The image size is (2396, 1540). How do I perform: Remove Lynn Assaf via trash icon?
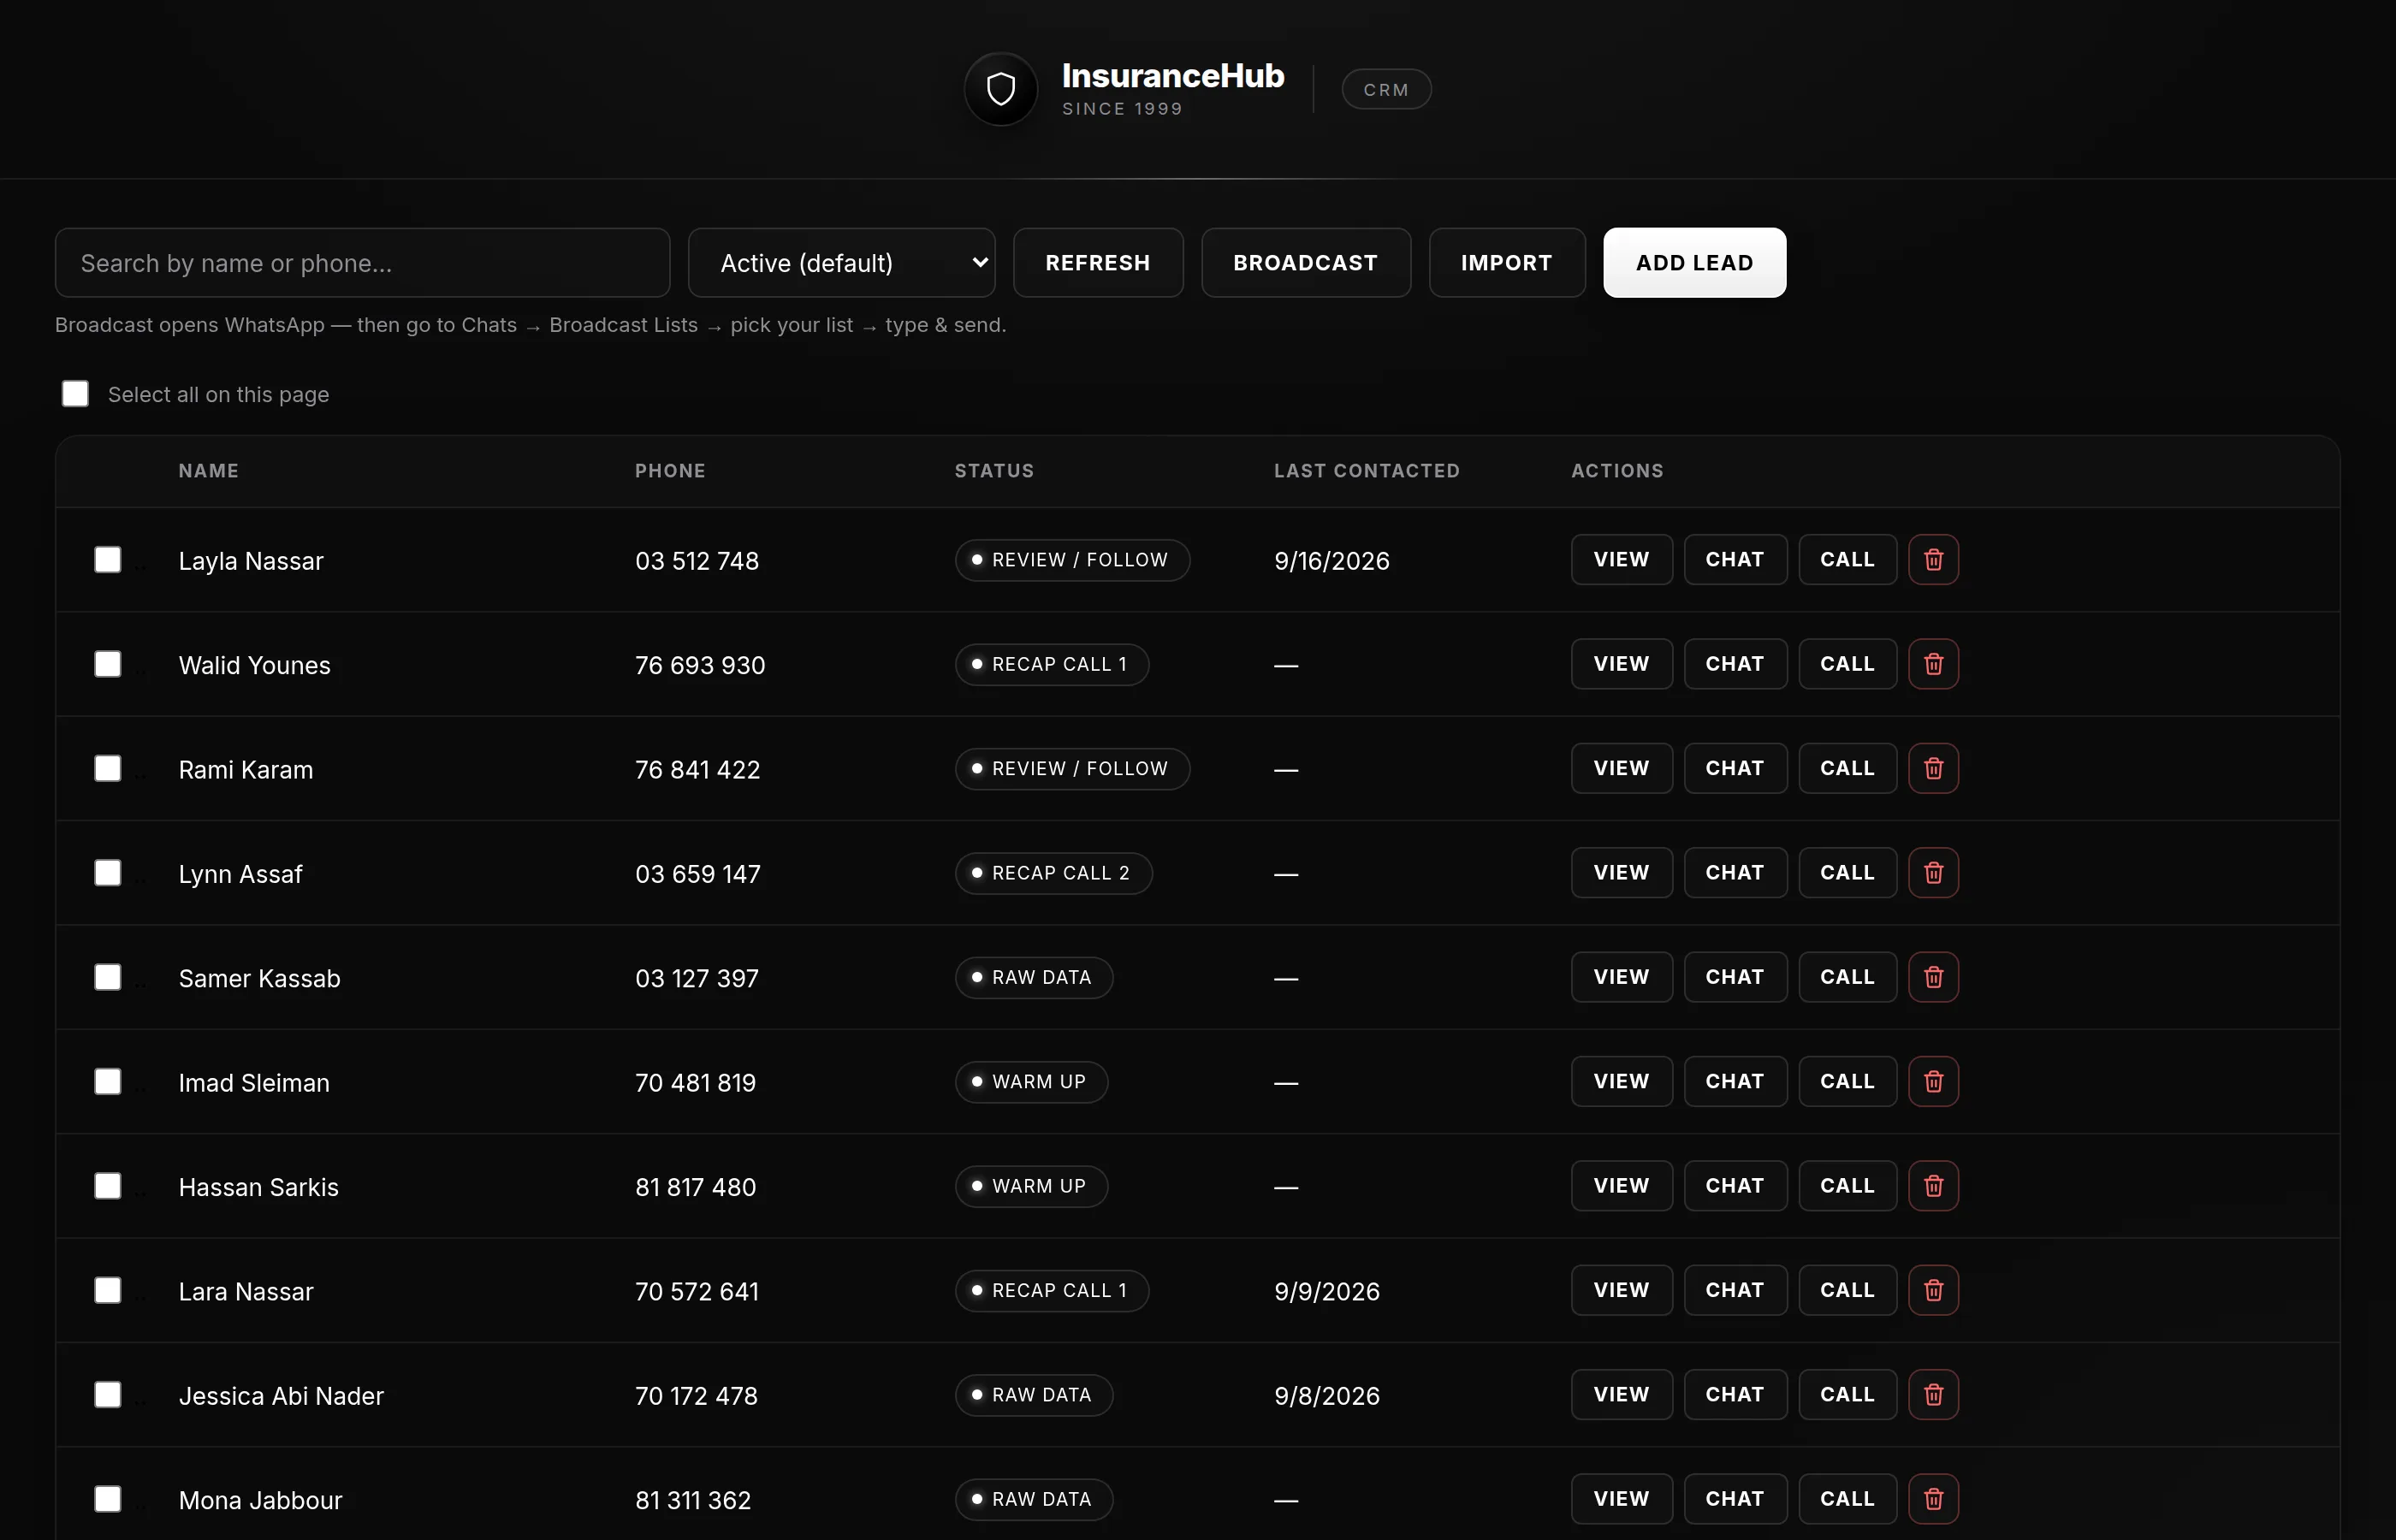(x=1933, y=873)
